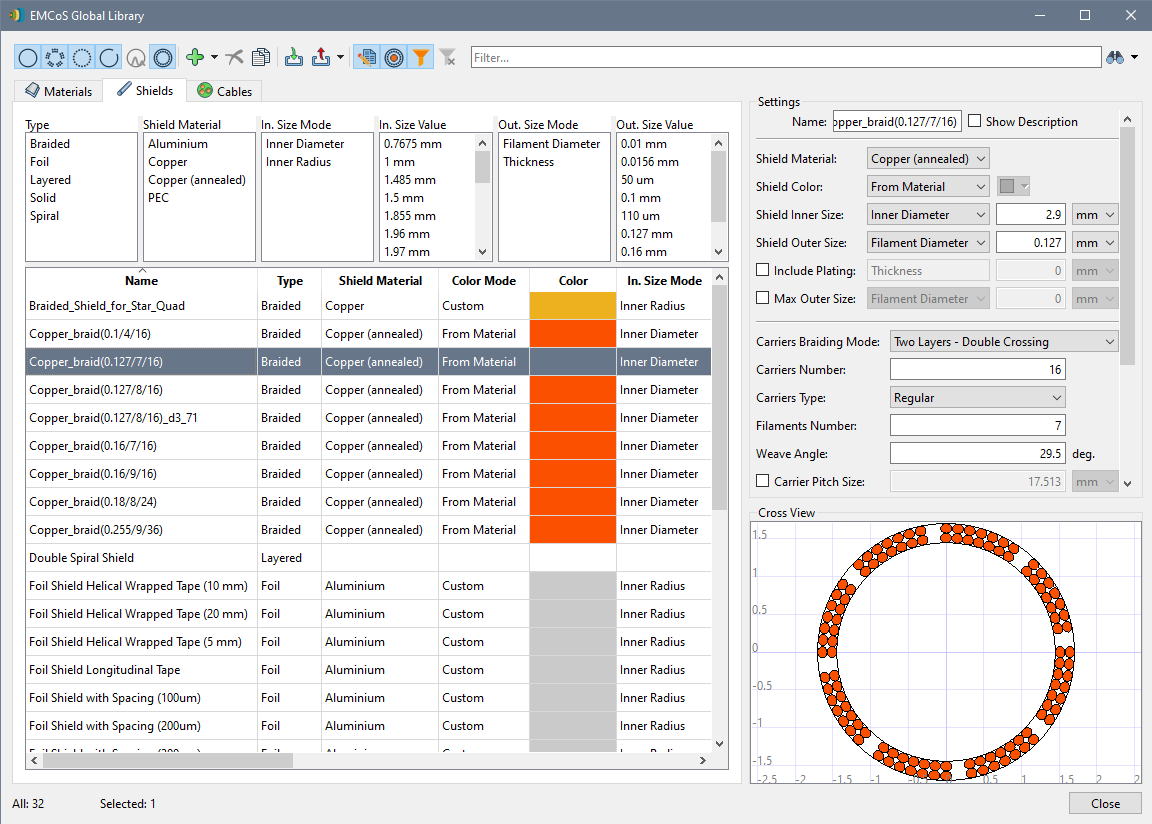The width and height of the screenshot is (1152, 824).
Task: Click the export icon with red arrow
Action: 321,58
